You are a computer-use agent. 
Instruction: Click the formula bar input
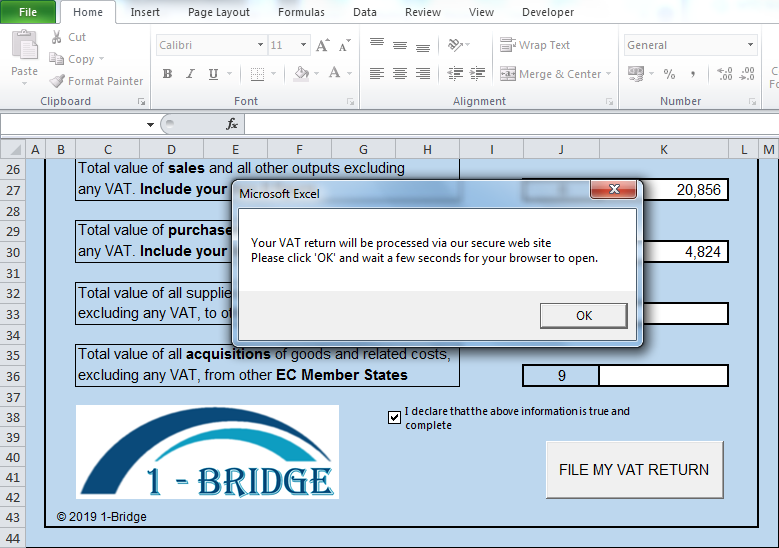point(511,124)
